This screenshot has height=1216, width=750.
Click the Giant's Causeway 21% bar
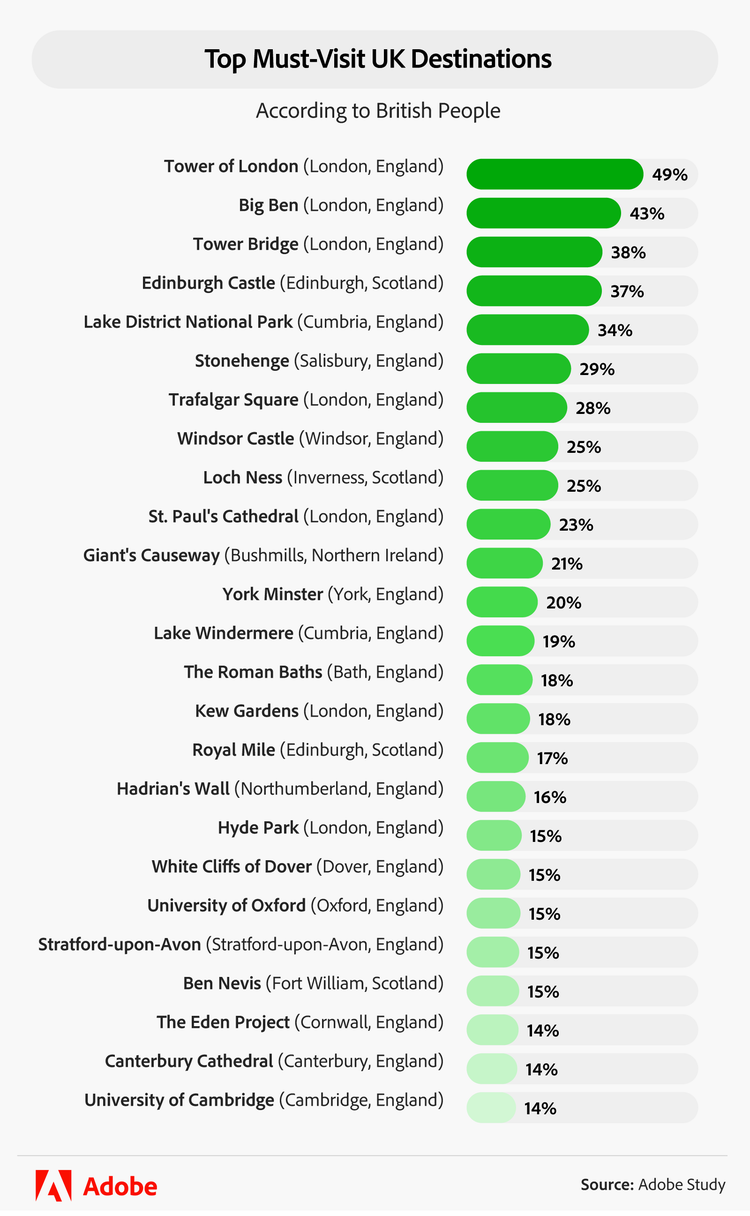point(505,564)
